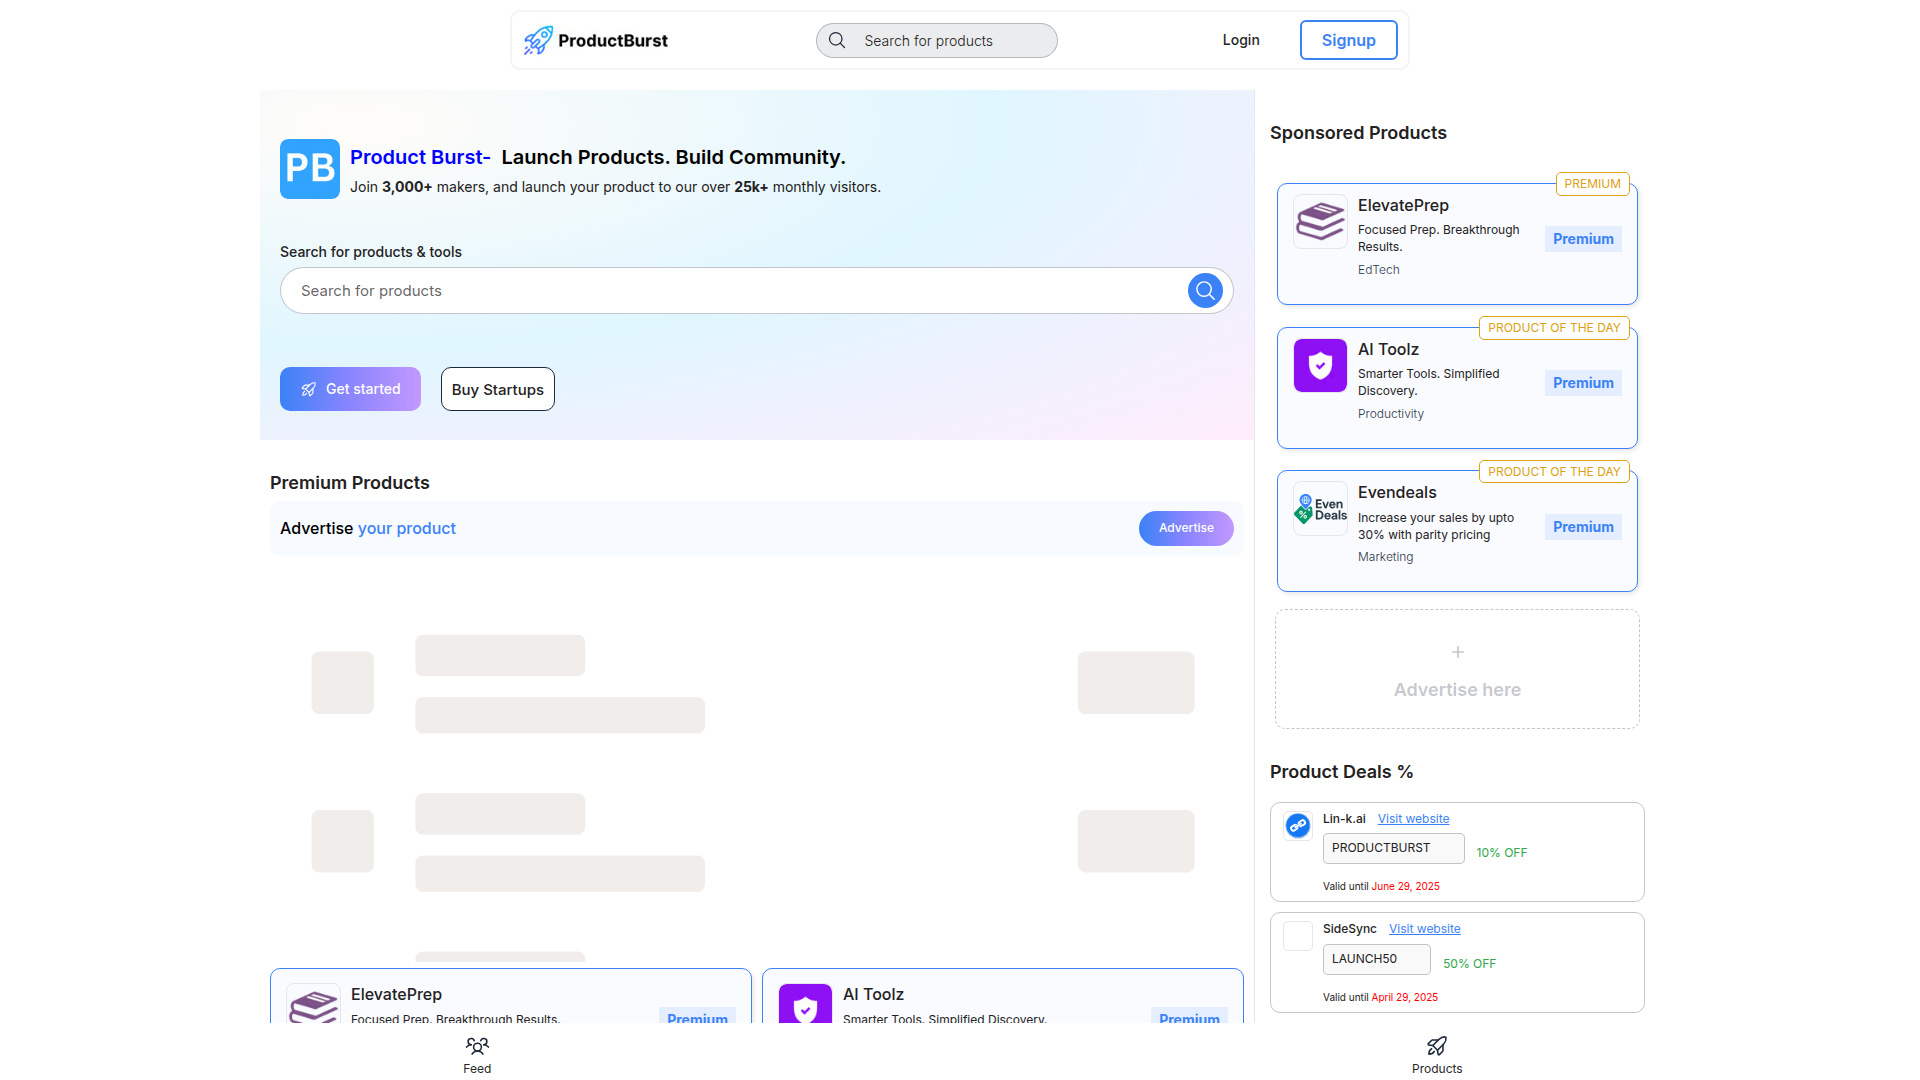Click the blue PB logo badge
The width and height of the screenshot is (1920, 1080).
[x=309, y=169]
